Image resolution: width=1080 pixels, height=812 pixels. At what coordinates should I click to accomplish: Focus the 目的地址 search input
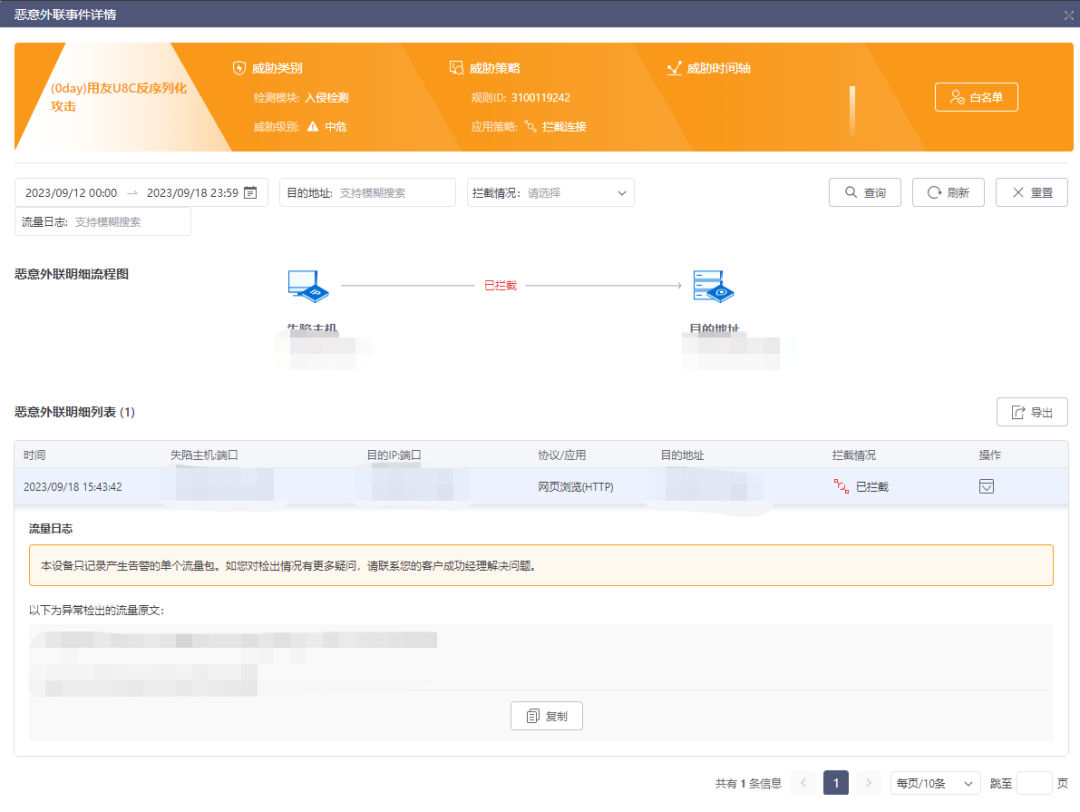pyautogui.click(x=367, y=193)
